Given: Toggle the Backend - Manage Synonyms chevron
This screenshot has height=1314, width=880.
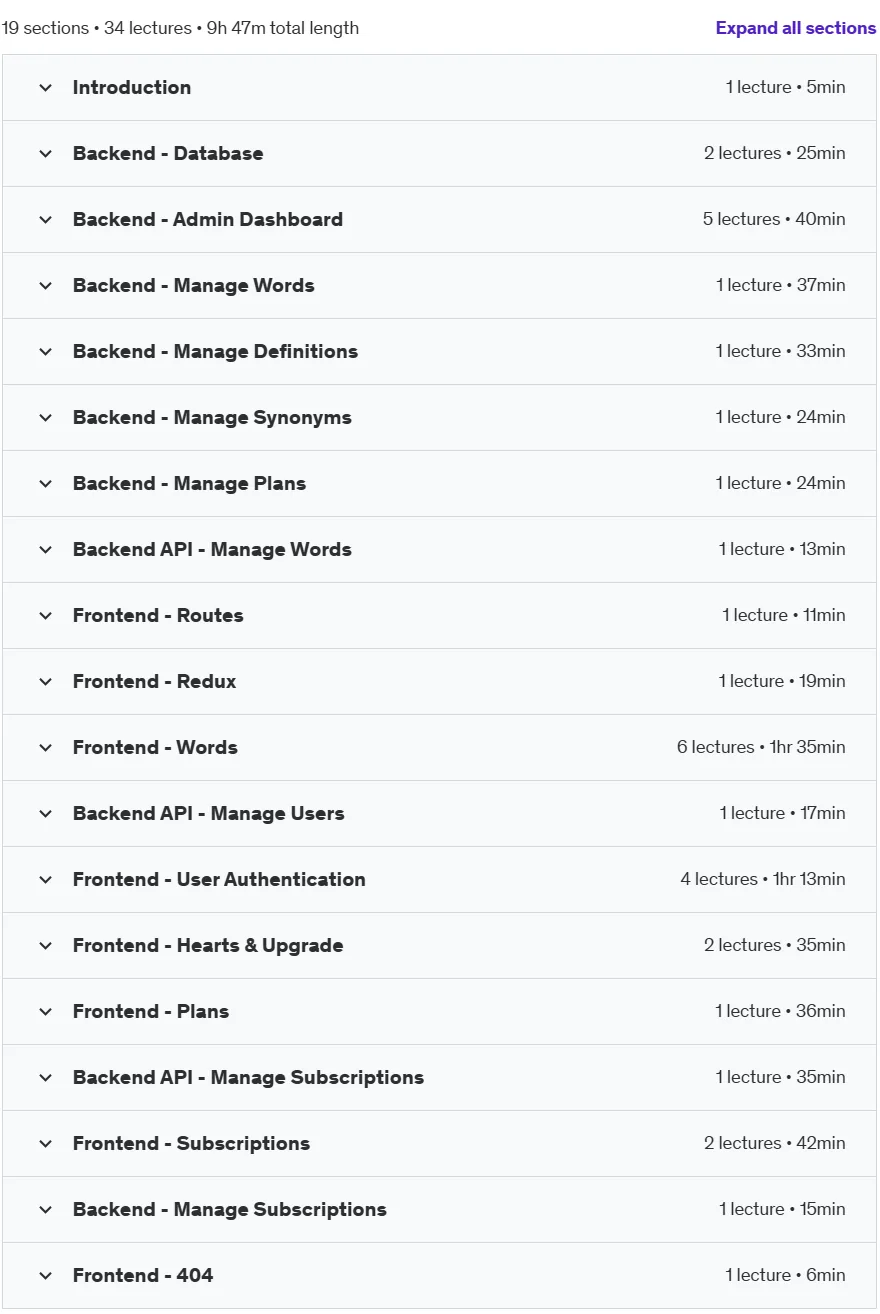Looking at the screenshot, I should 45,418.
